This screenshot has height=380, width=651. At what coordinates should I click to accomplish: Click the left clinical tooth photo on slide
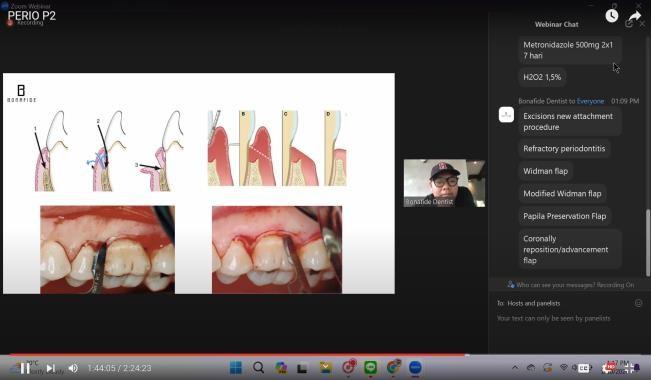[108, 250]
